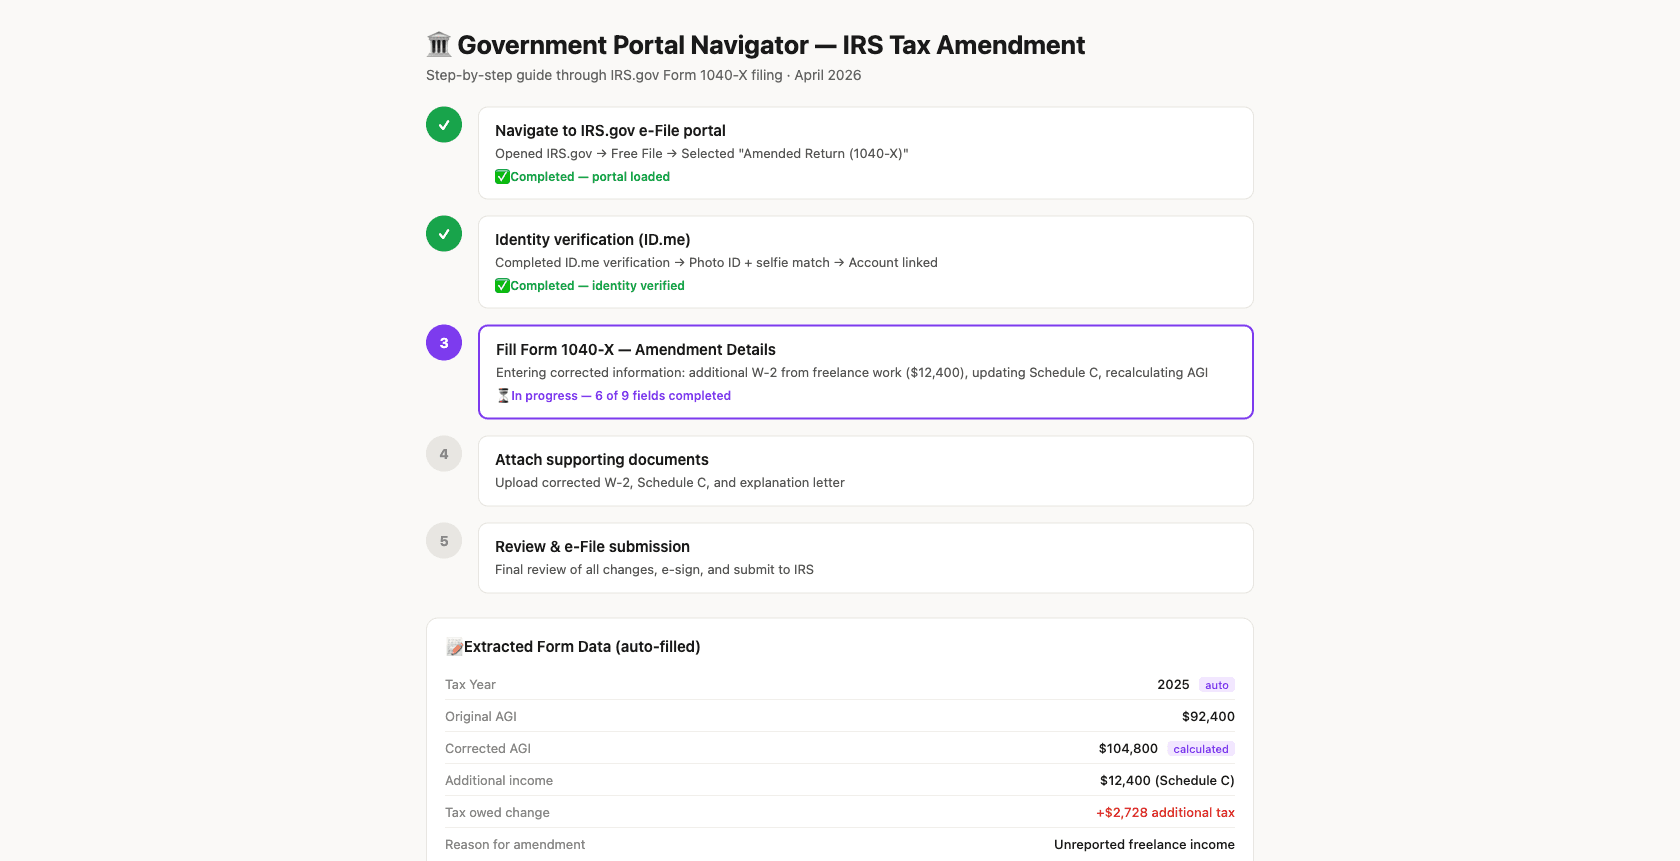Click the gray step 5 circle

(444, 541)
